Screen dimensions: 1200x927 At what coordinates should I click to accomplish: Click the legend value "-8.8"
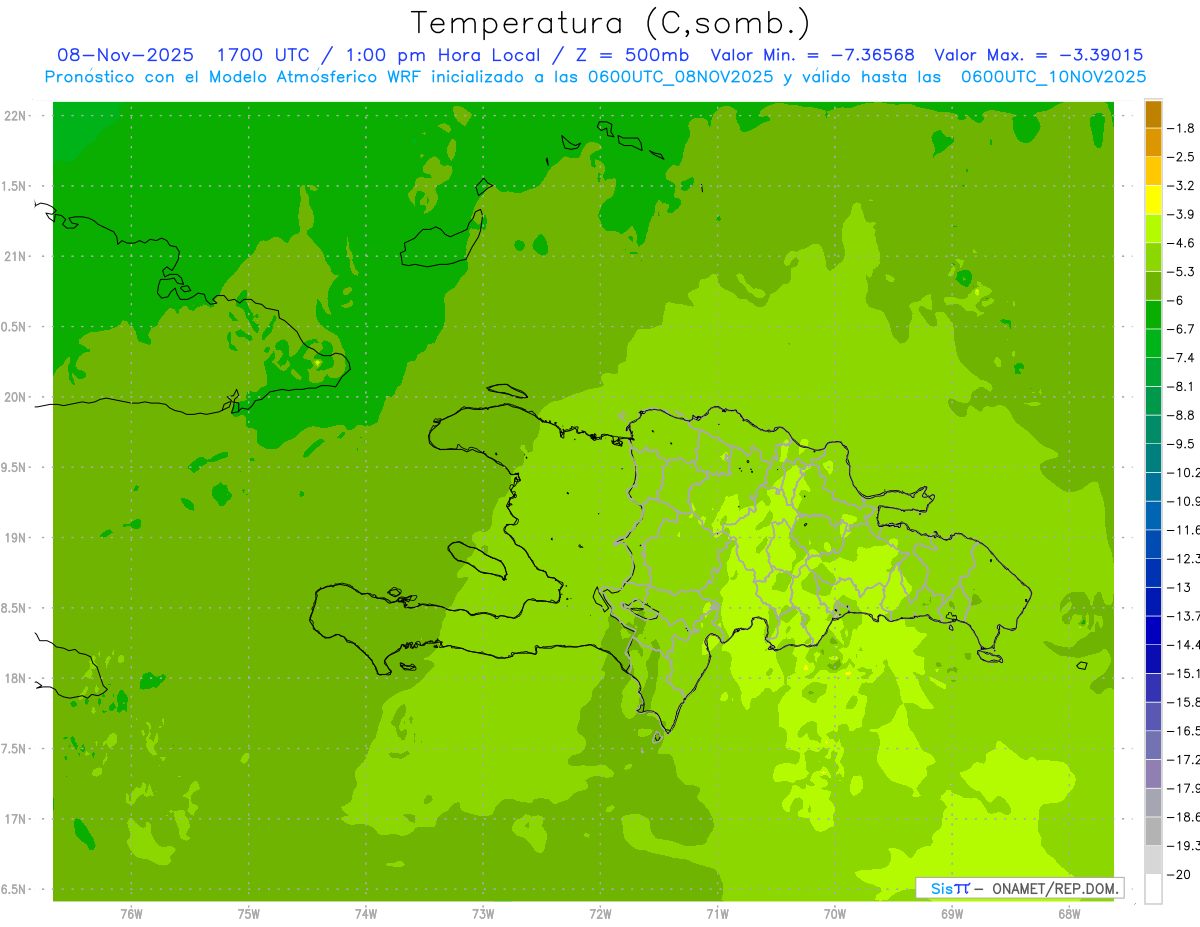pyautogui.click(x=1182, y=415)
